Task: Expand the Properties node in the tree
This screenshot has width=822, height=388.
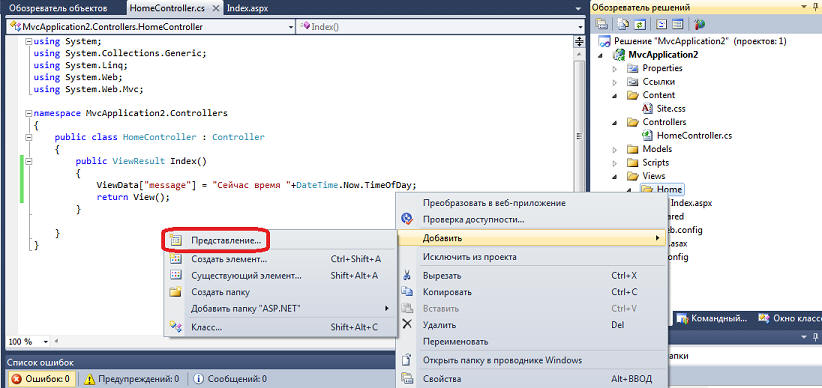Action: coord(615,69)
